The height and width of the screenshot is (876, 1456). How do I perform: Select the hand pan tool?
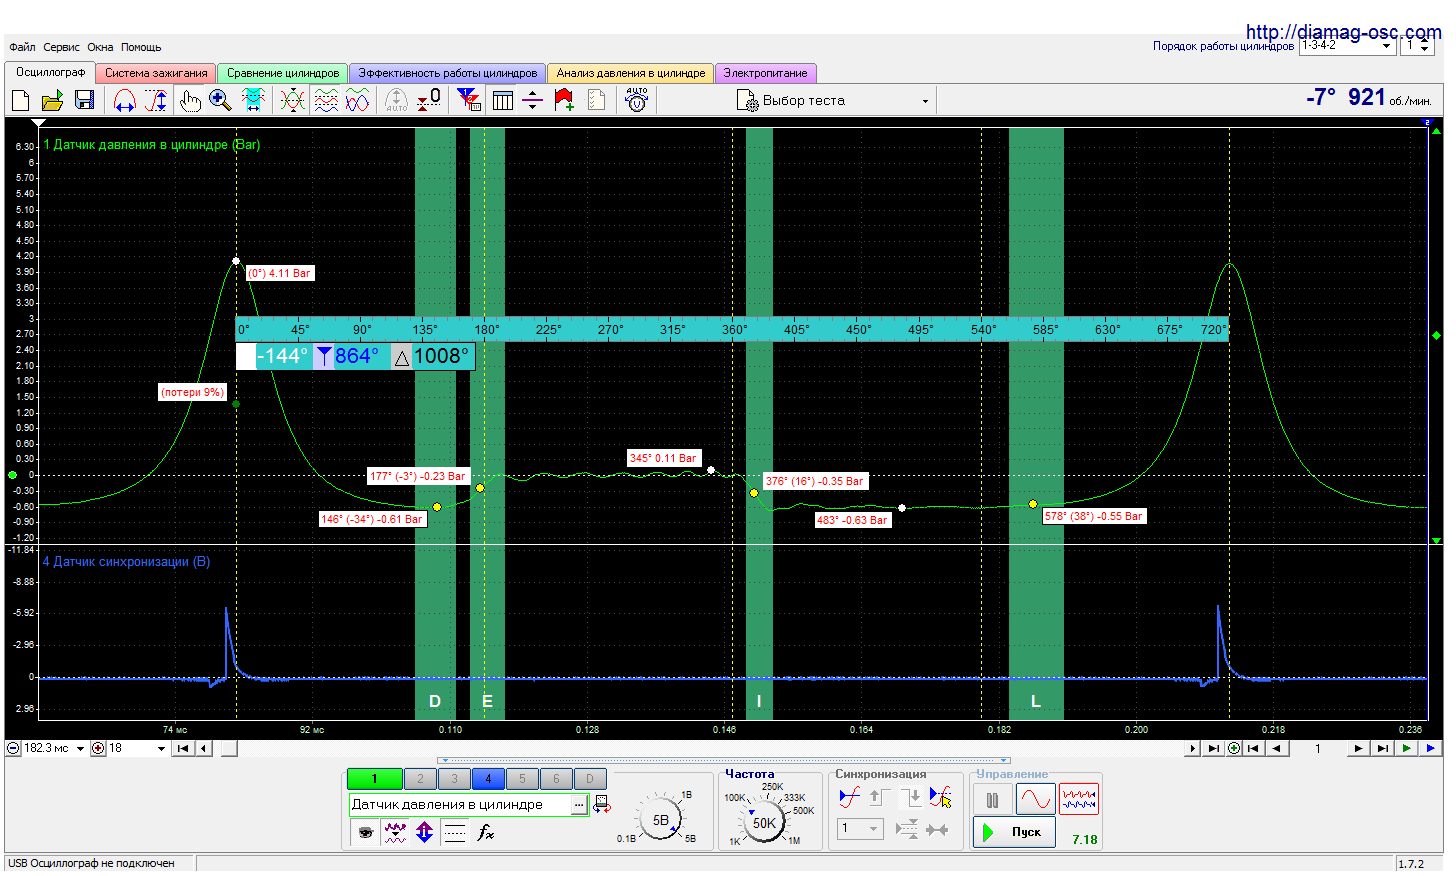tap(189, 100)
